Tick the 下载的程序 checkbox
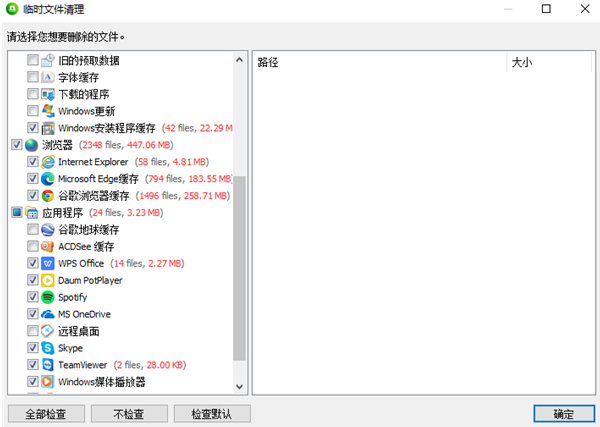 [x=33, y=94]
